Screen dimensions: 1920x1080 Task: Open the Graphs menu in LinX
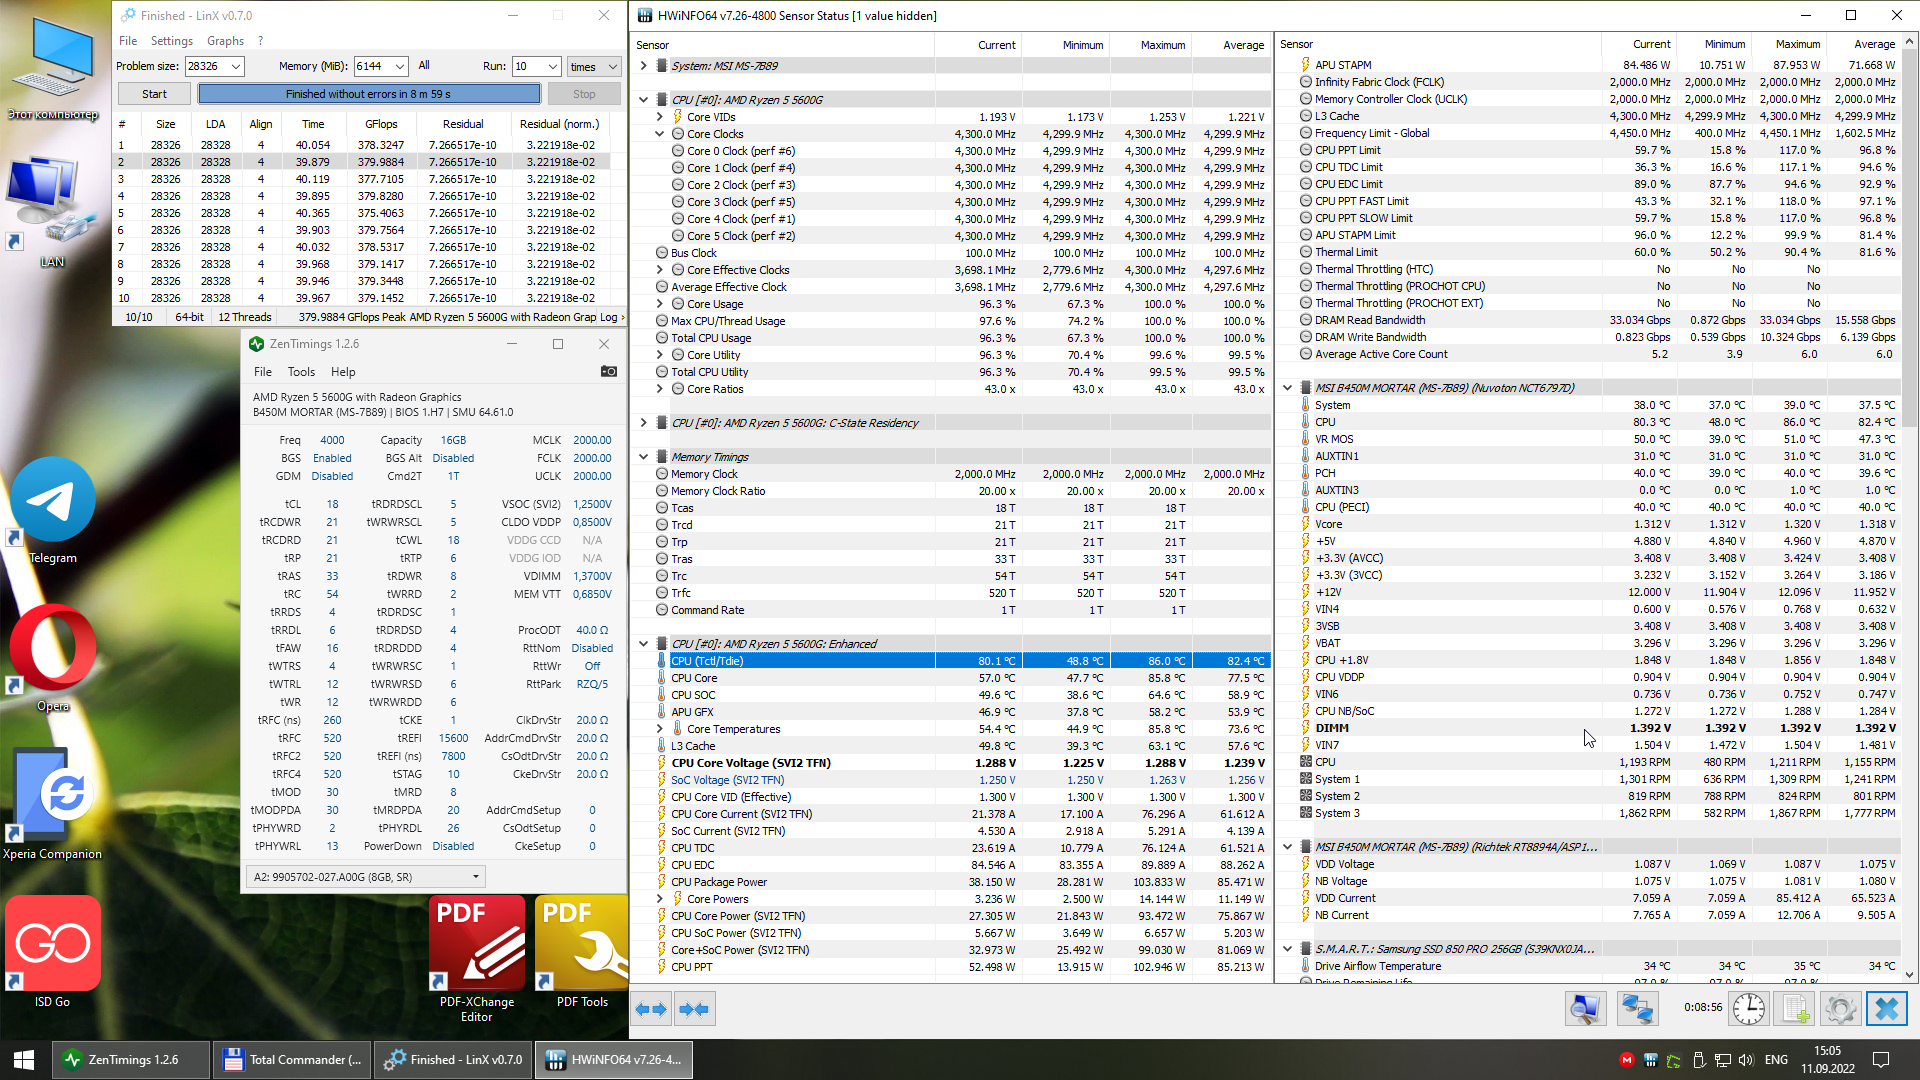[225, 41]
